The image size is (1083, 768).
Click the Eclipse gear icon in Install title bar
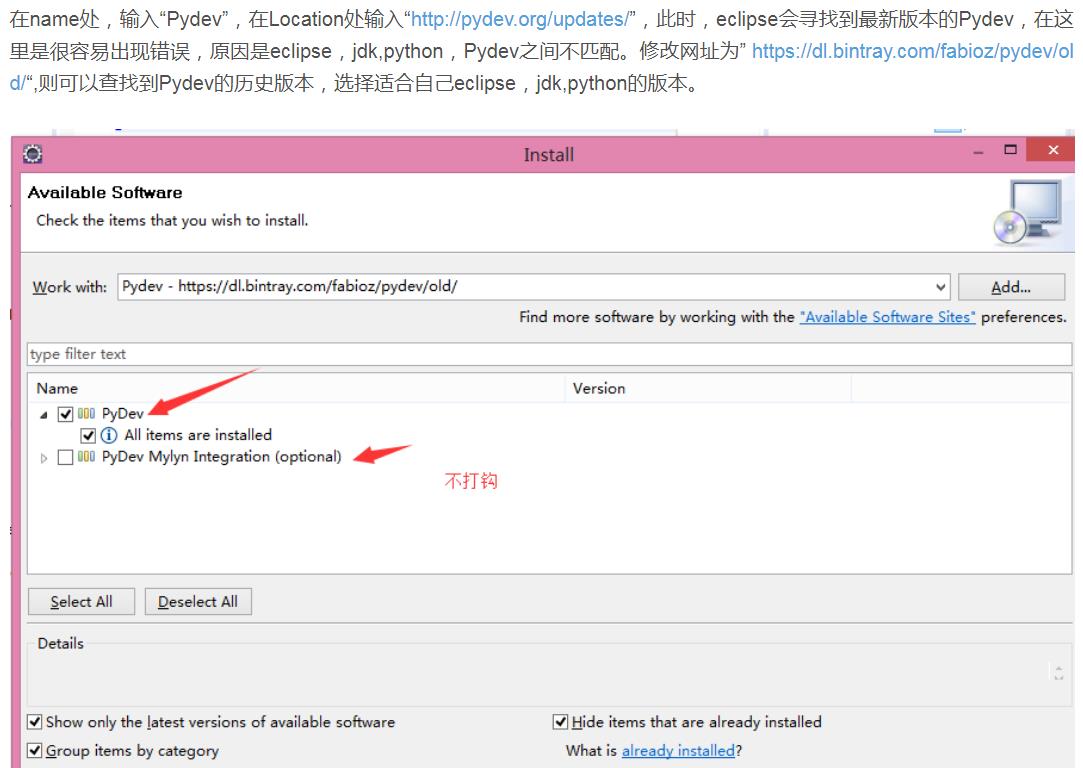[x=32, y=153]
